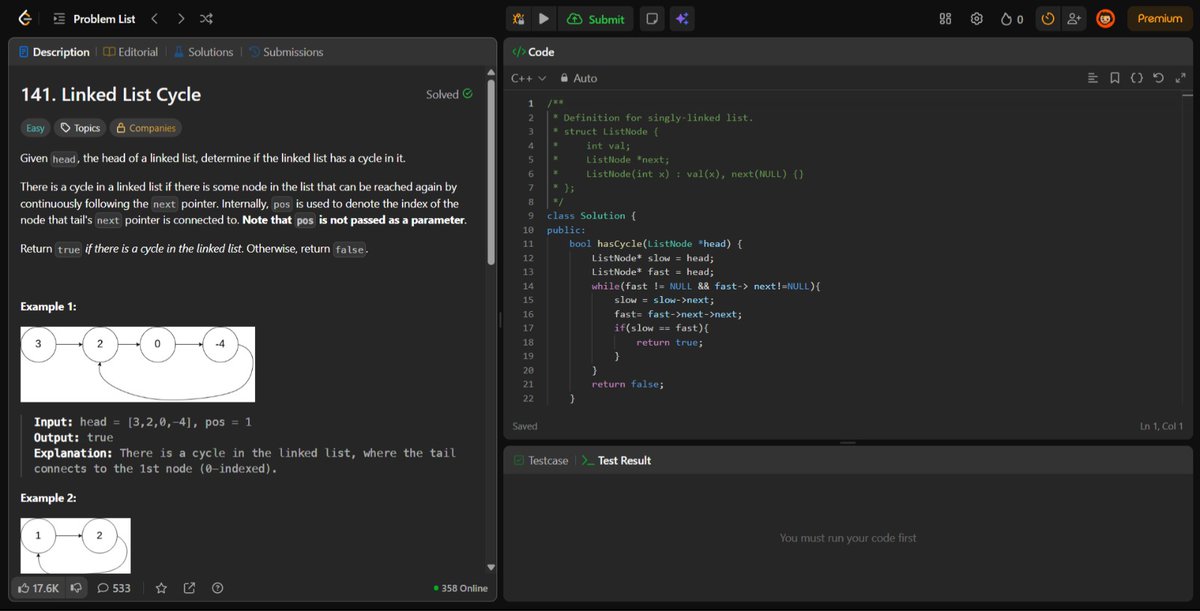Click the 'You must run your code first' message
The image size is (1200, 611).
(848, 538)
